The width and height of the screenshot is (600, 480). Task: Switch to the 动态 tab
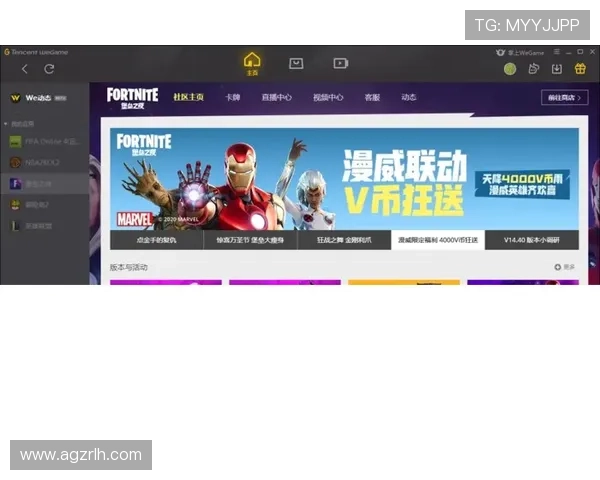point(409,97)
